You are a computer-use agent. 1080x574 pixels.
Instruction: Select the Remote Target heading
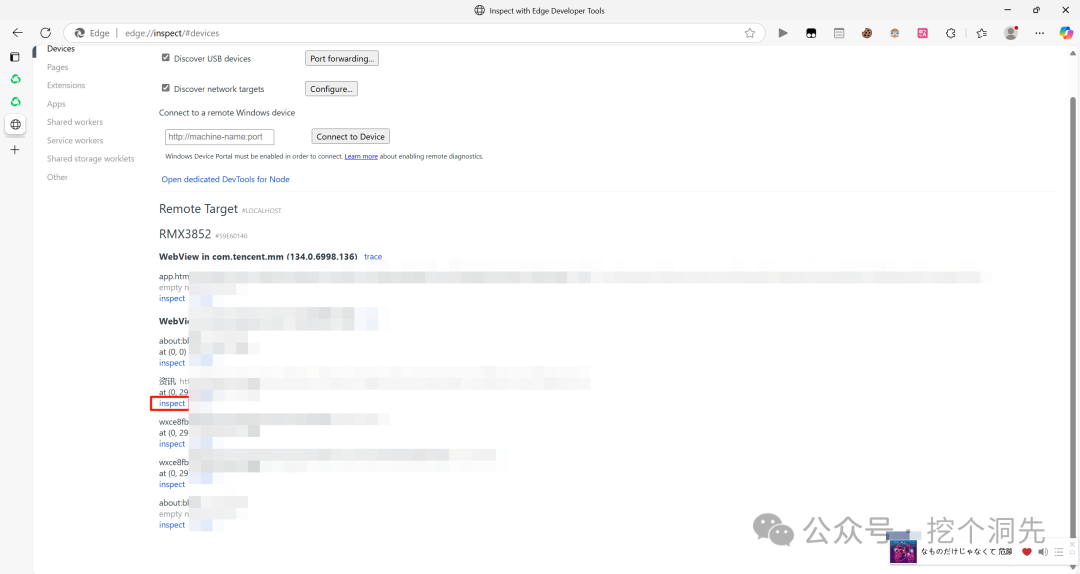(198, 209)
